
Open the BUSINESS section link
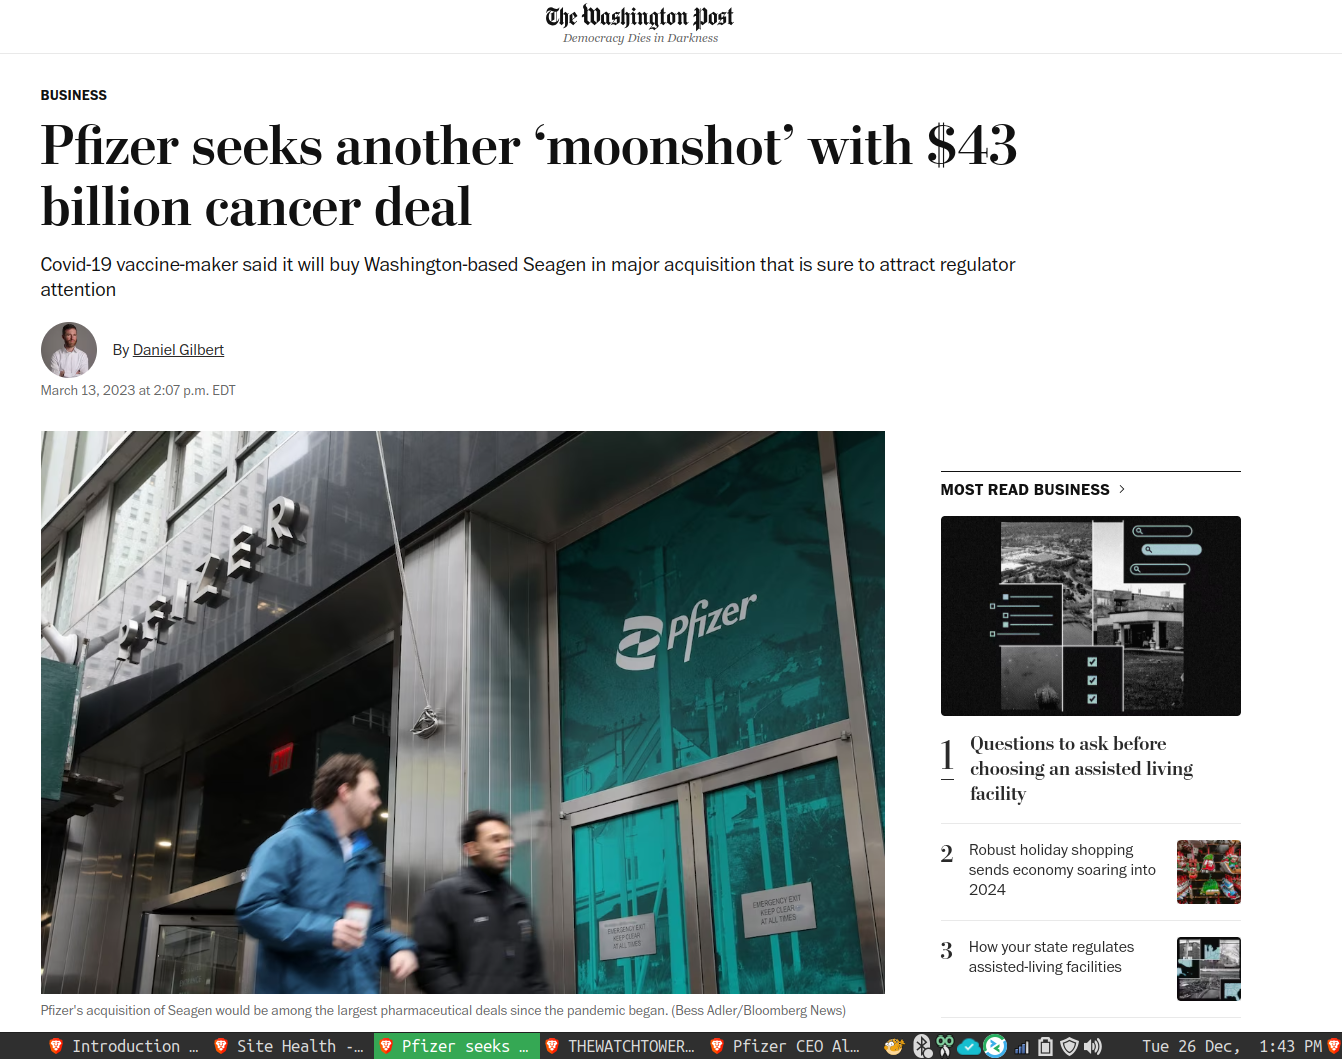click(x=73, y=95)
